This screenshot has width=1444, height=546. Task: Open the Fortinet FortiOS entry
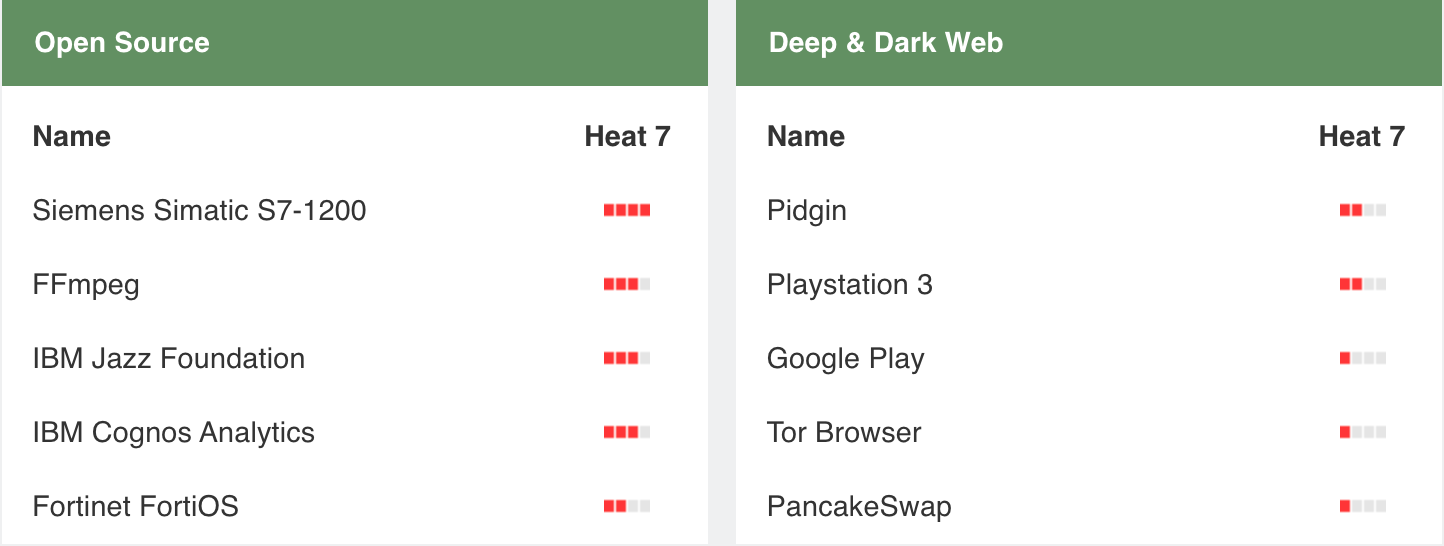pyautogui.click(x=135, y=506)
